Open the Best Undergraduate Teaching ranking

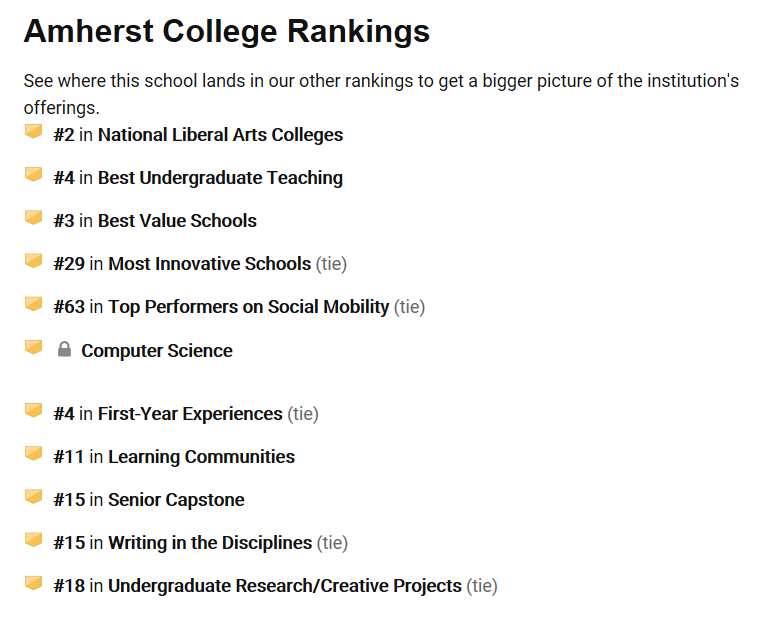coord(220,178)
